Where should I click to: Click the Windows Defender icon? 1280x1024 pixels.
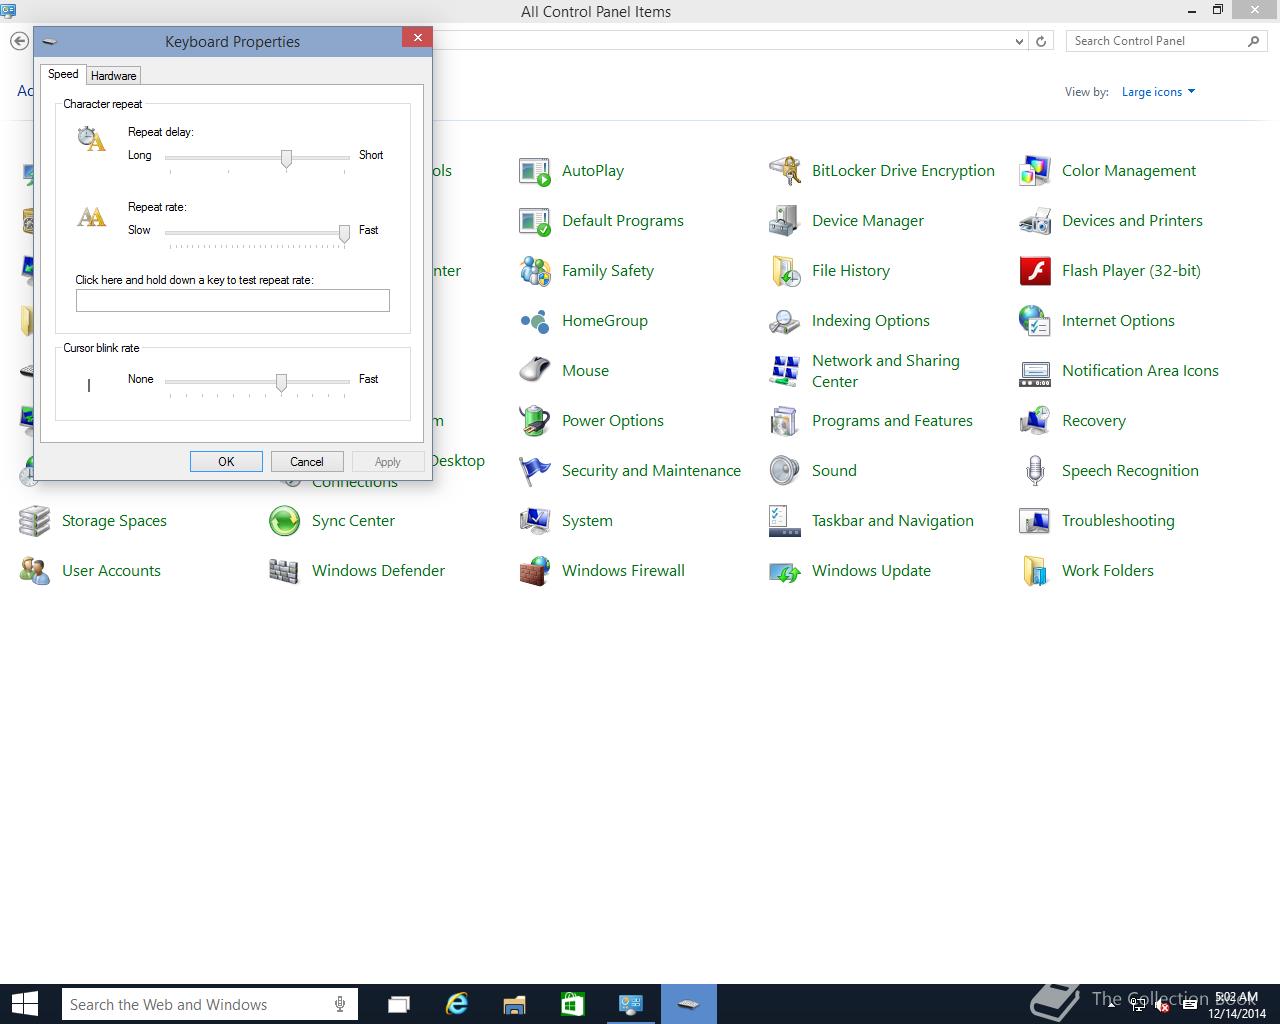[x=285, y=571]
